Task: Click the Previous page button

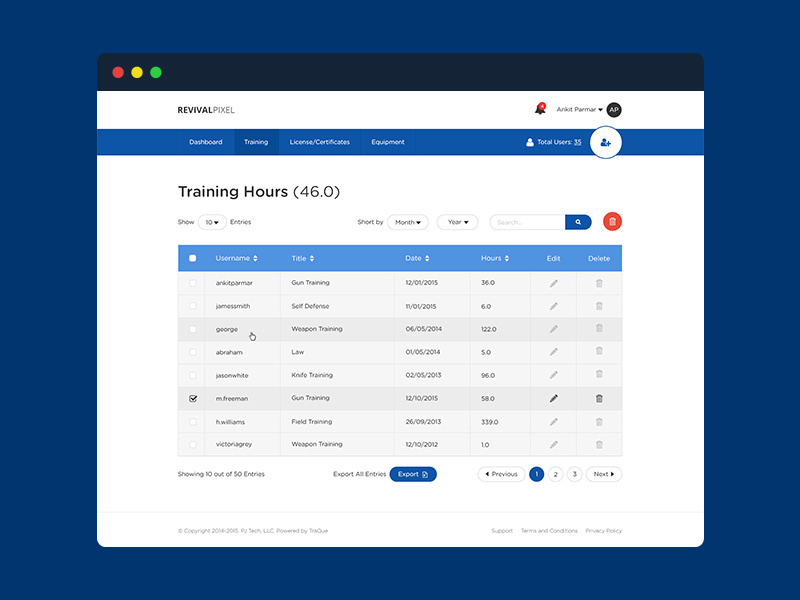Action: pos(501,474)
